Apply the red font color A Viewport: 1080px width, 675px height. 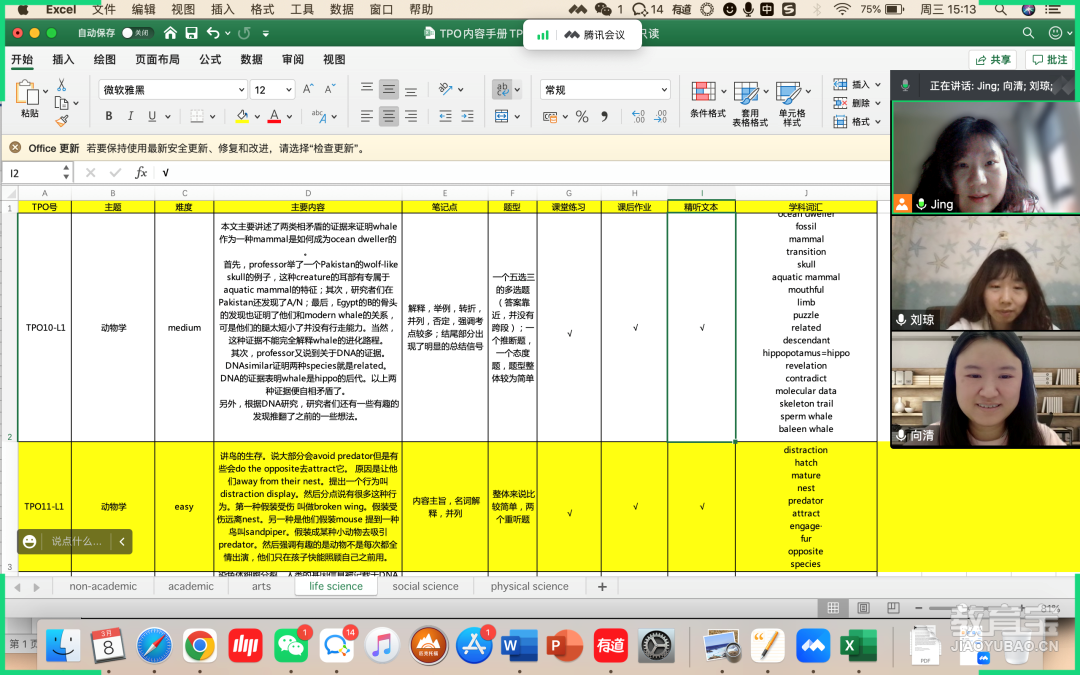[274, 116]
